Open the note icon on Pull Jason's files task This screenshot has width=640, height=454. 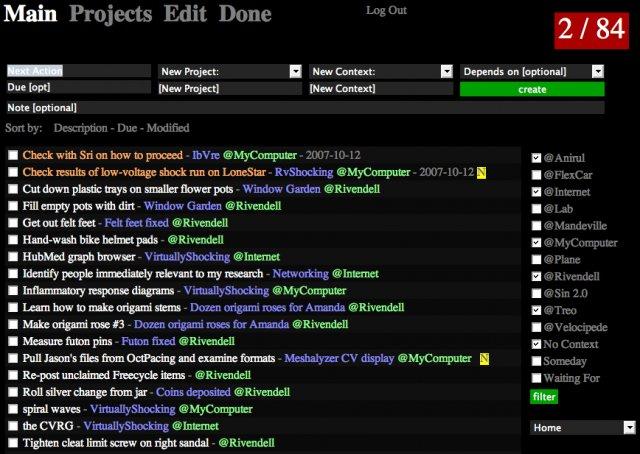484,358
